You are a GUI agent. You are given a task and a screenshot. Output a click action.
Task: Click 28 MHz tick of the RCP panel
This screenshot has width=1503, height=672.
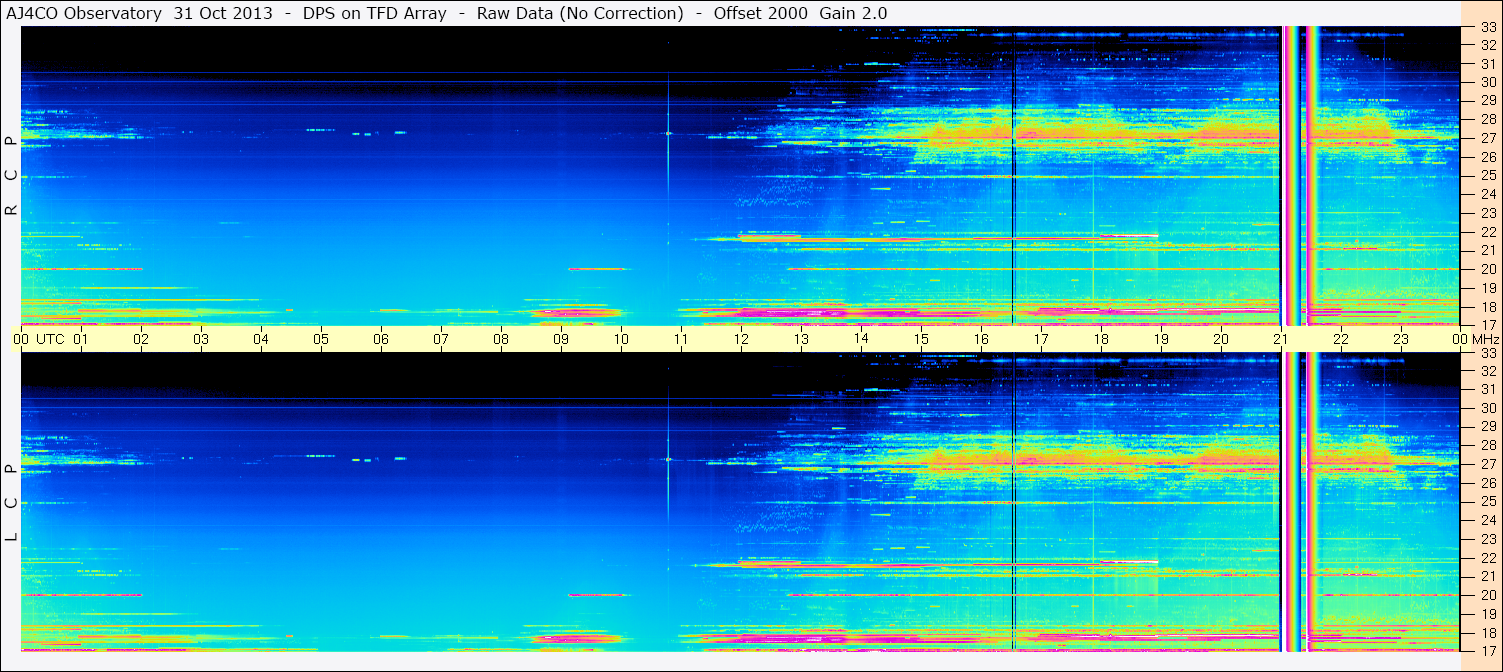[x=1488, y=119]
